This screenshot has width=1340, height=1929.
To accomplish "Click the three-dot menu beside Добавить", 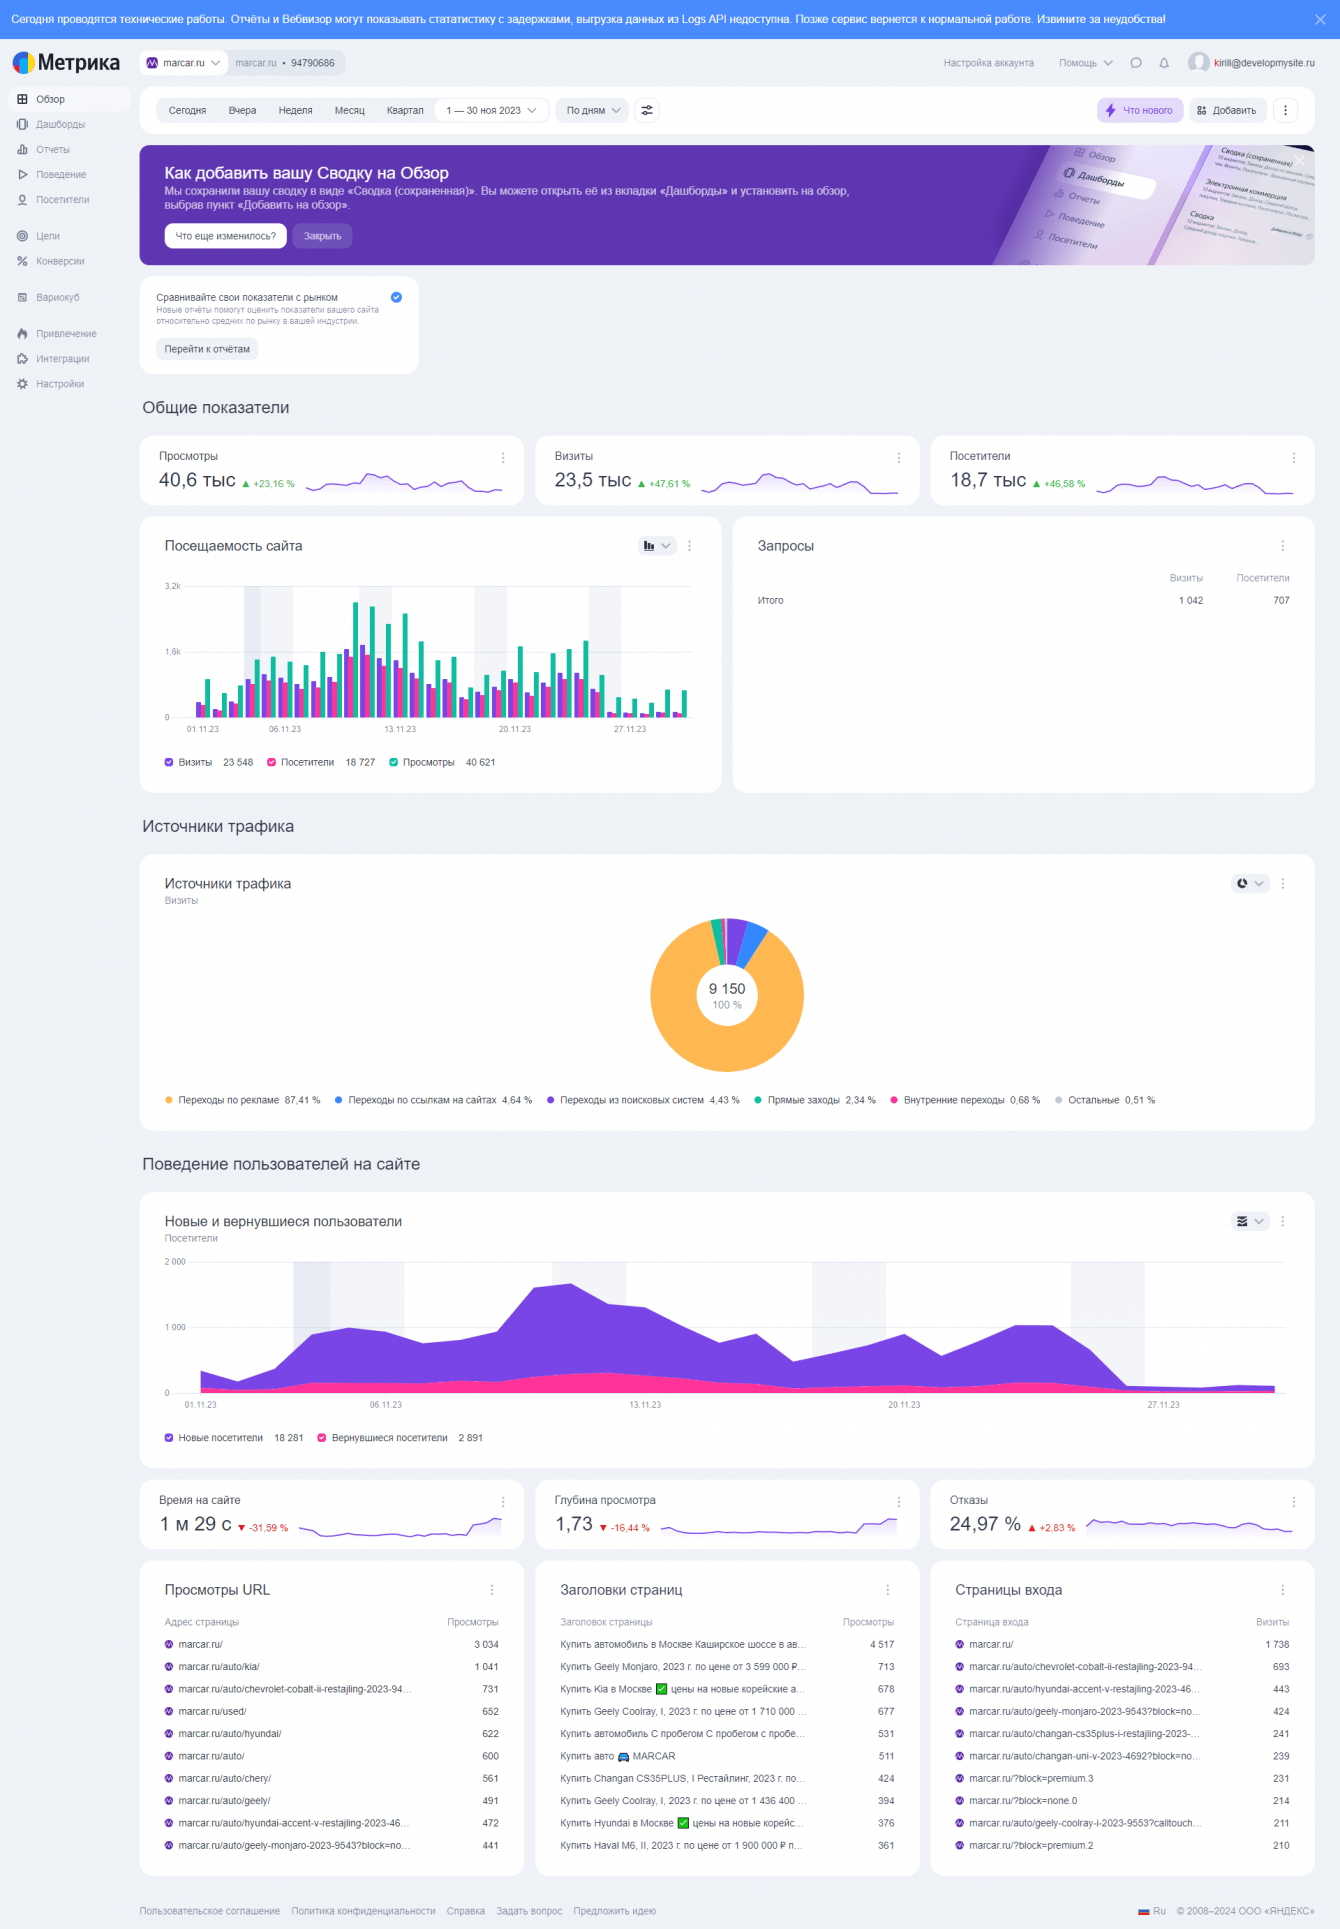I will pos(1286,111).
